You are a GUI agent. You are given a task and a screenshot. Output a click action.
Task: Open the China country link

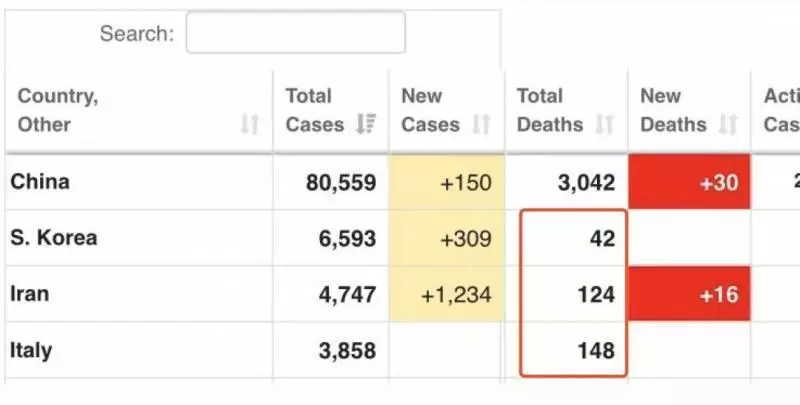pyautogui.click(x=40, y=182)
